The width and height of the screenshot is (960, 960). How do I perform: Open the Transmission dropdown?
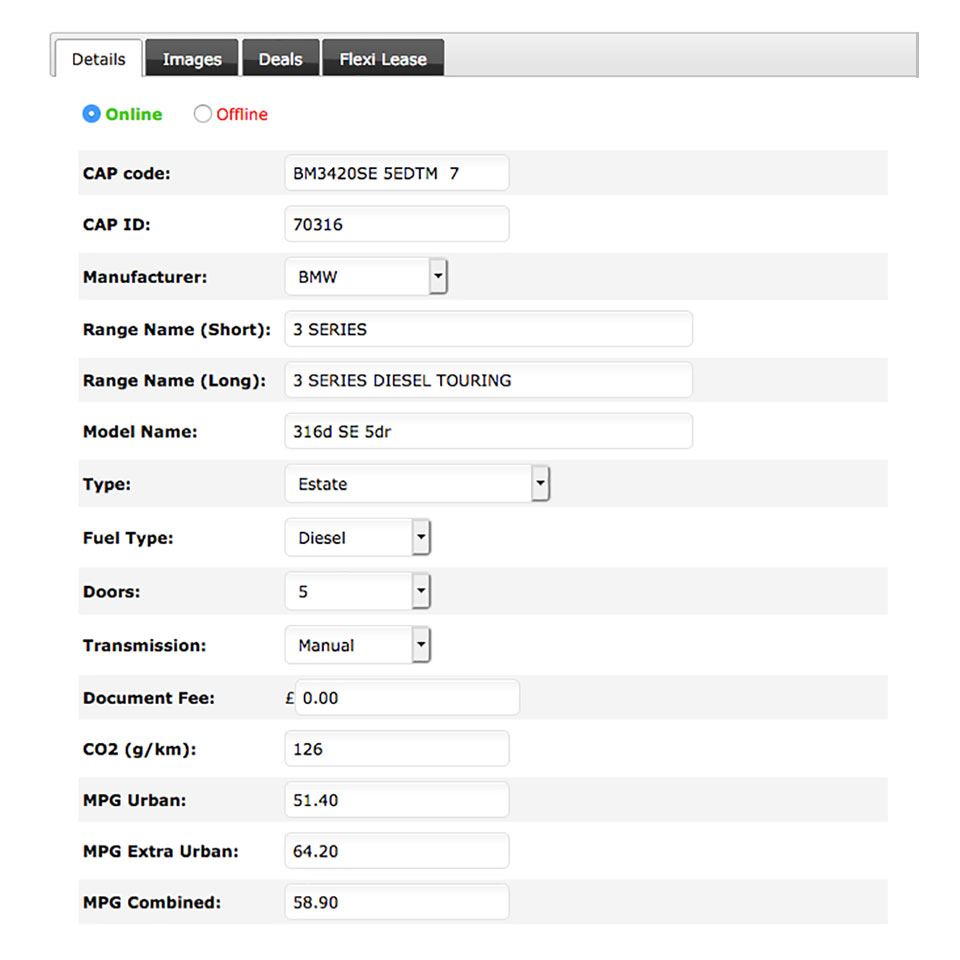click(x=357, y=646)
